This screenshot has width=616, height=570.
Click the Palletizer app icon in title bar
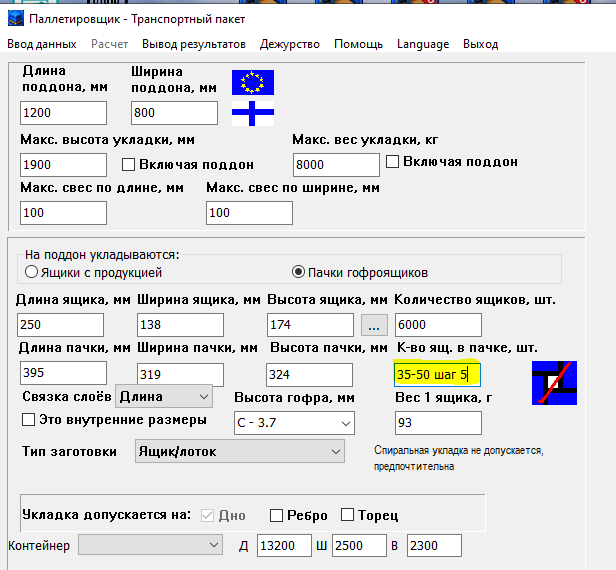[16, 19]
